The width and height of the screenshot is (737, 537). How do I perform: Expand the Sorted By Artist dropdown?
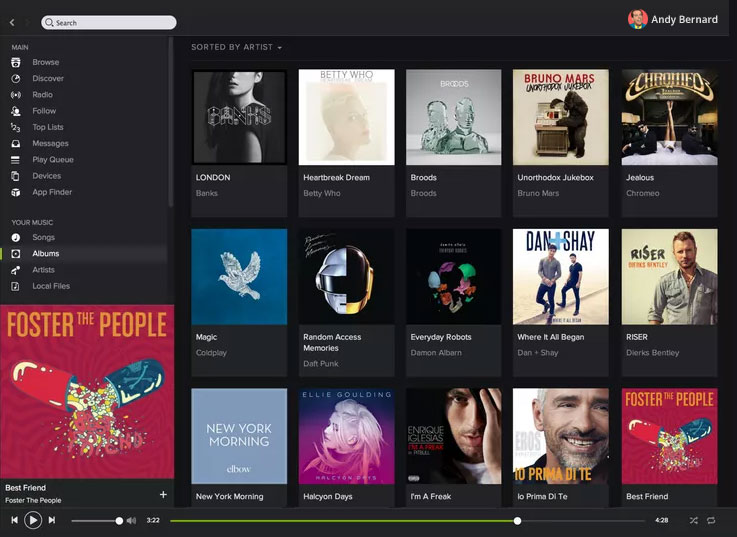[236, 47]
